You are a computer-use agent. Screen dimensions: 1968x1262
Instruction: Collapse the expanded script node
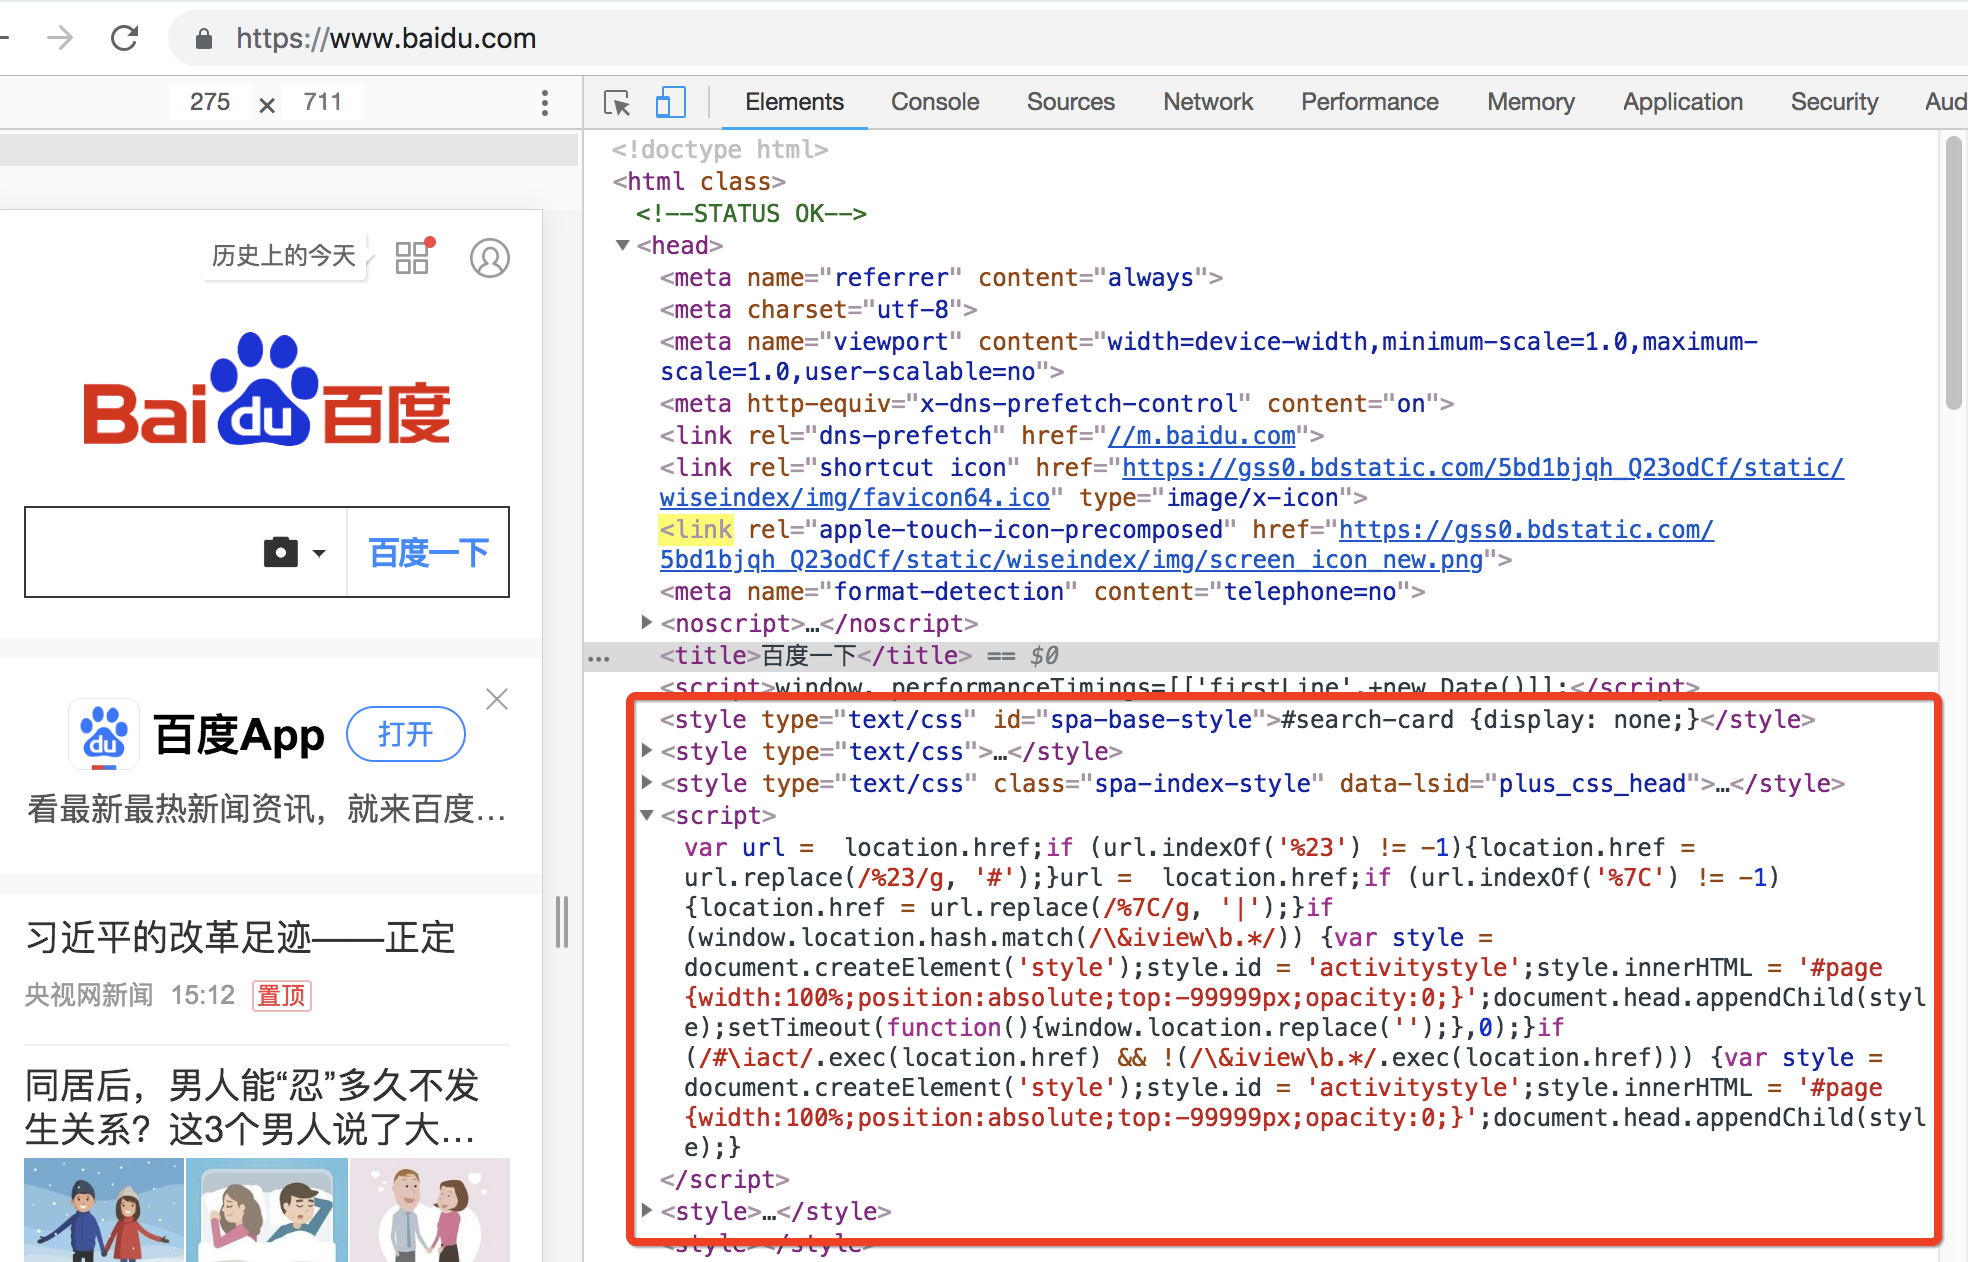646,815
